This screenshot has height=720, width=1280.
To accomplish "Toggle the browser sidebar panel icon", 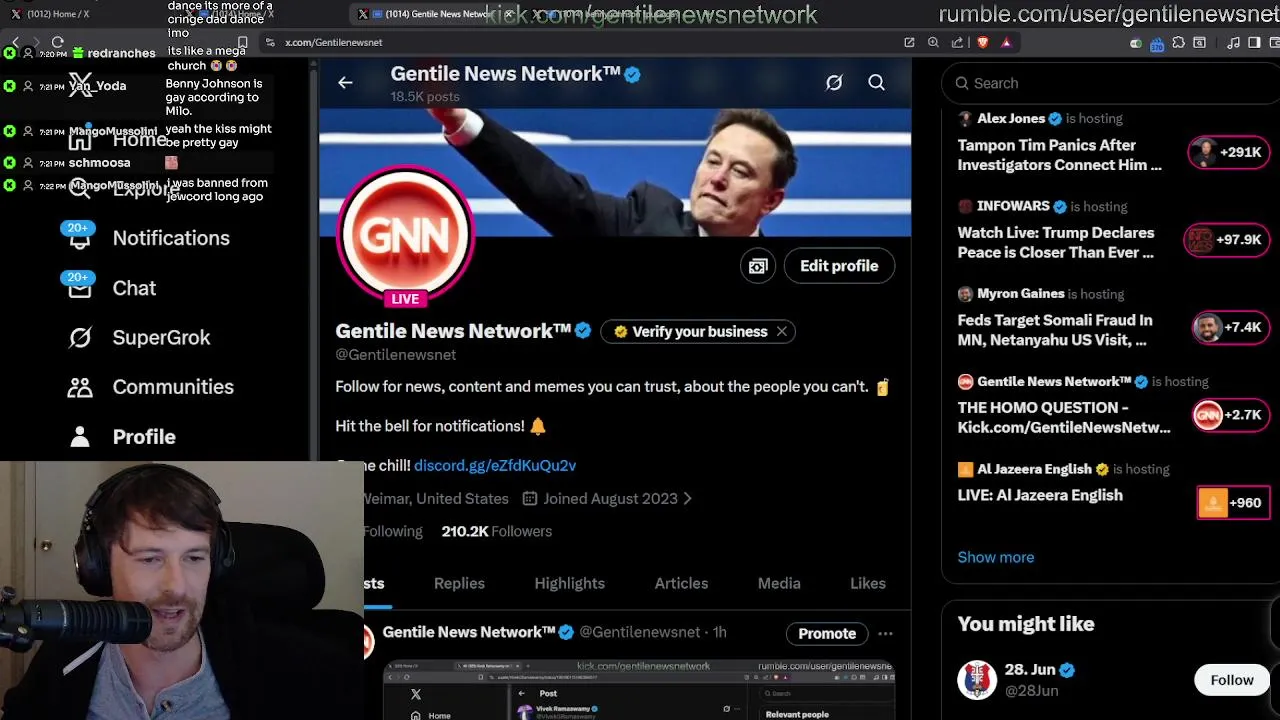I will coord(1254,43).
